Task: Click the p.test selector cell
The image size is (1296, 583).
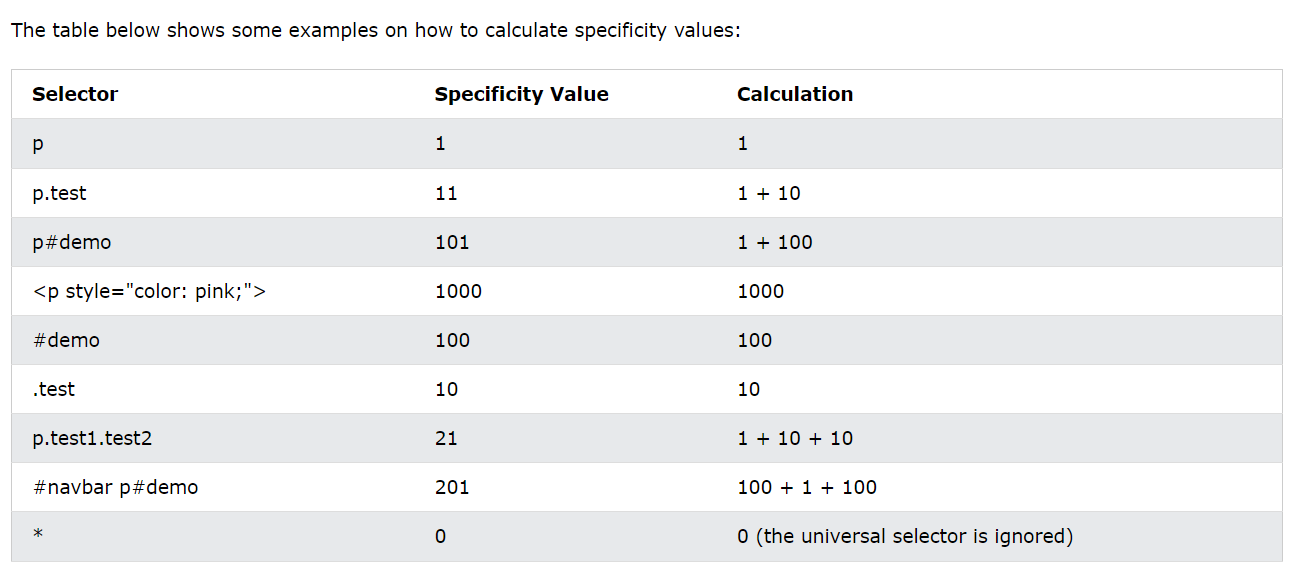Action: click(59, 193)
